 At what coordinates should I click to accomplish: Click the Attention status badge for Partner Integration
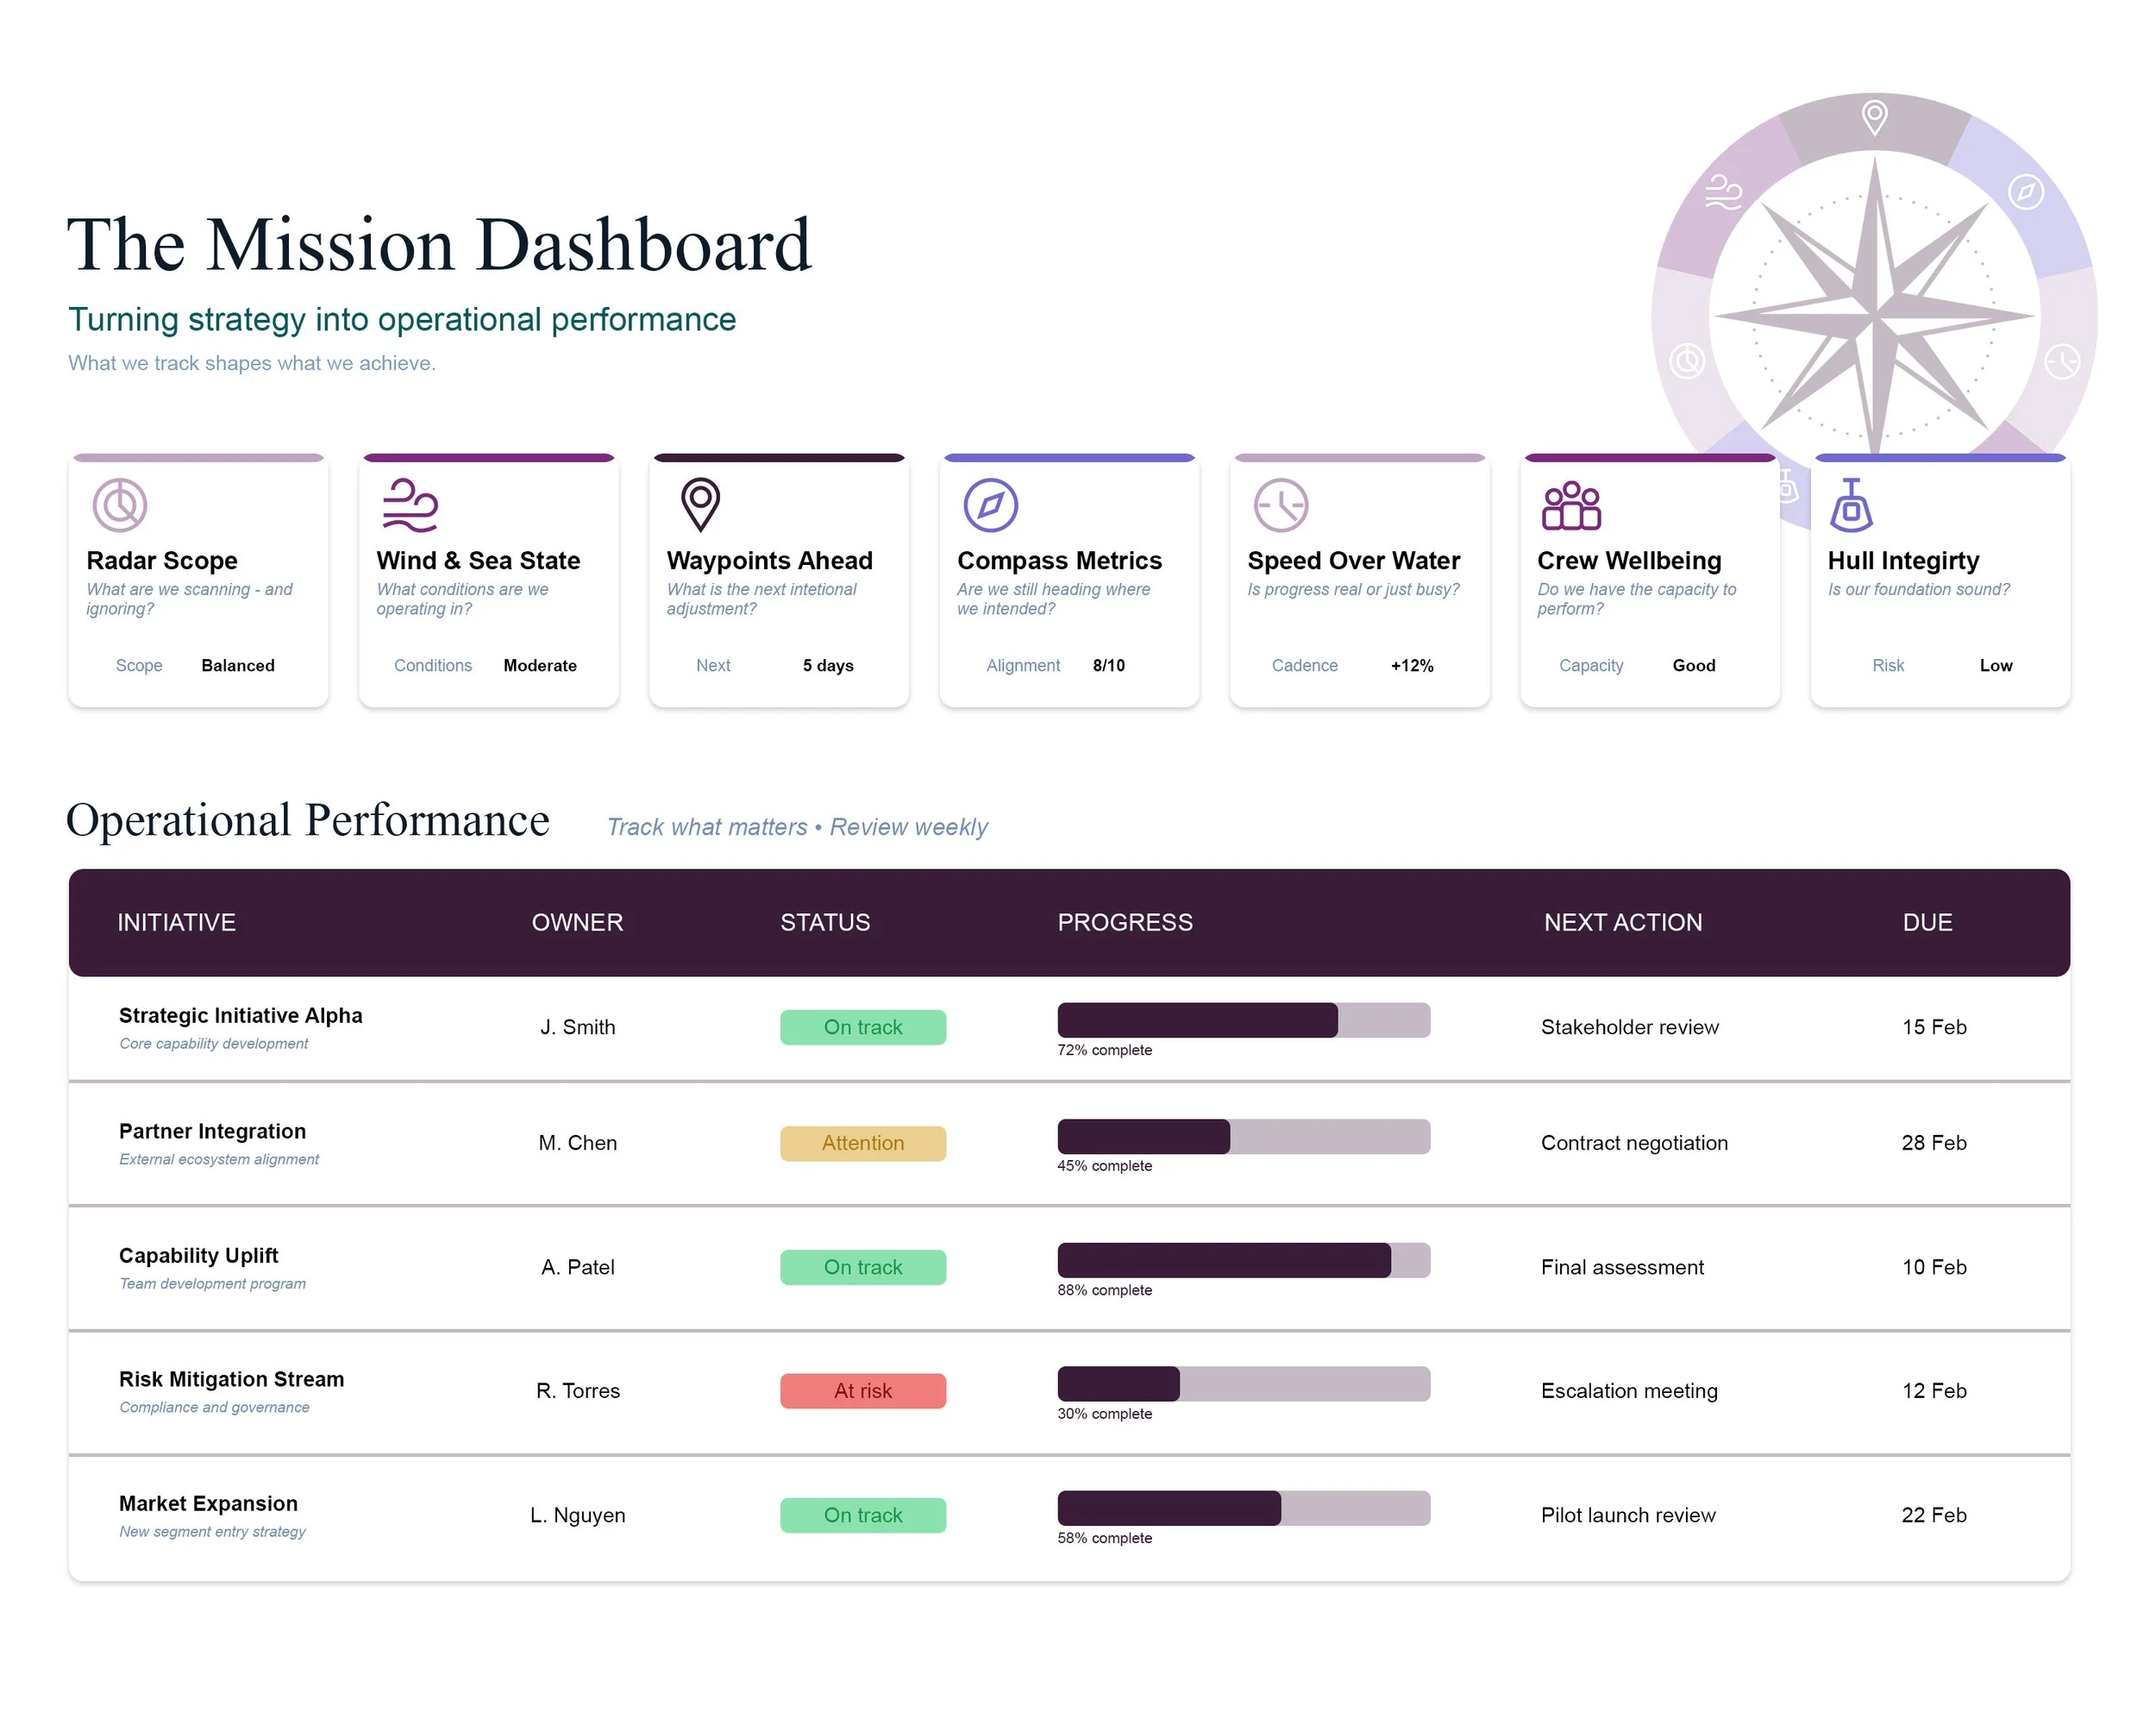[862, 1143]
